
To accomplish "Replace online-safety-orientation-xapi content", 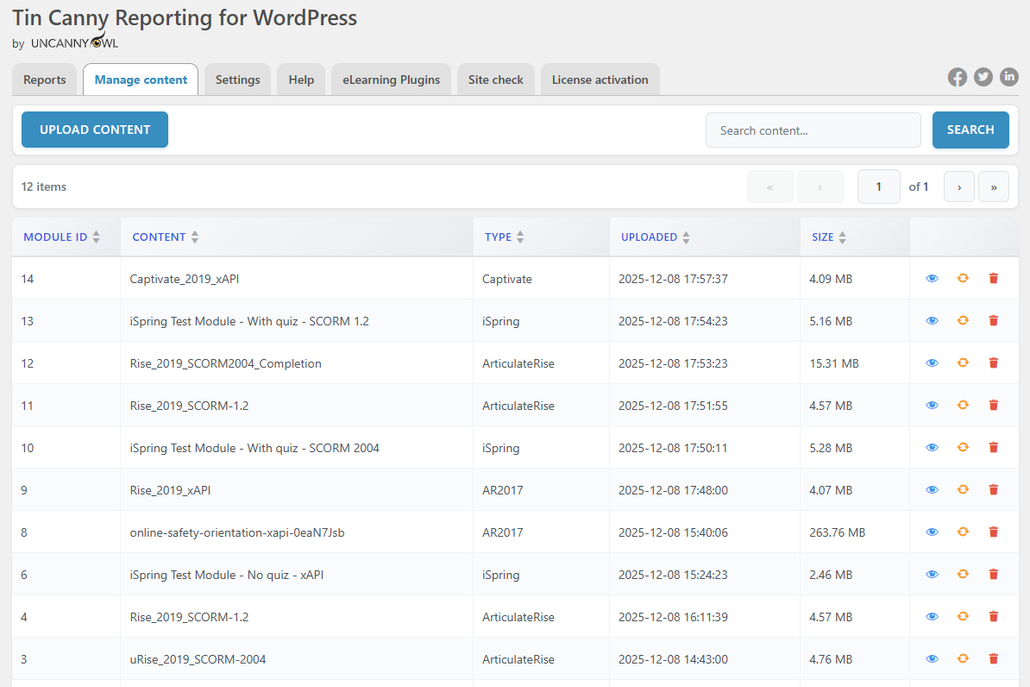I will [x=963, y=532].
